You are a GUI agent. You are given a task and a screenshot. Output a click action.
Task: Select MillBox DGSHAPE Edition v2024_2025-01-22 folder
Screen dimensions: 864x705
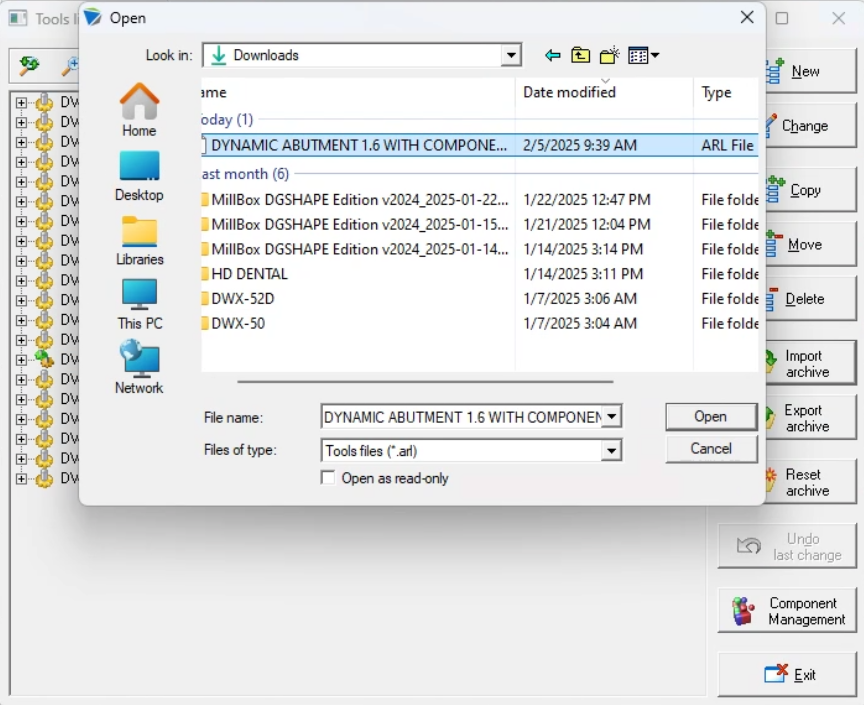pyautogui.click(x=479, y=200)
